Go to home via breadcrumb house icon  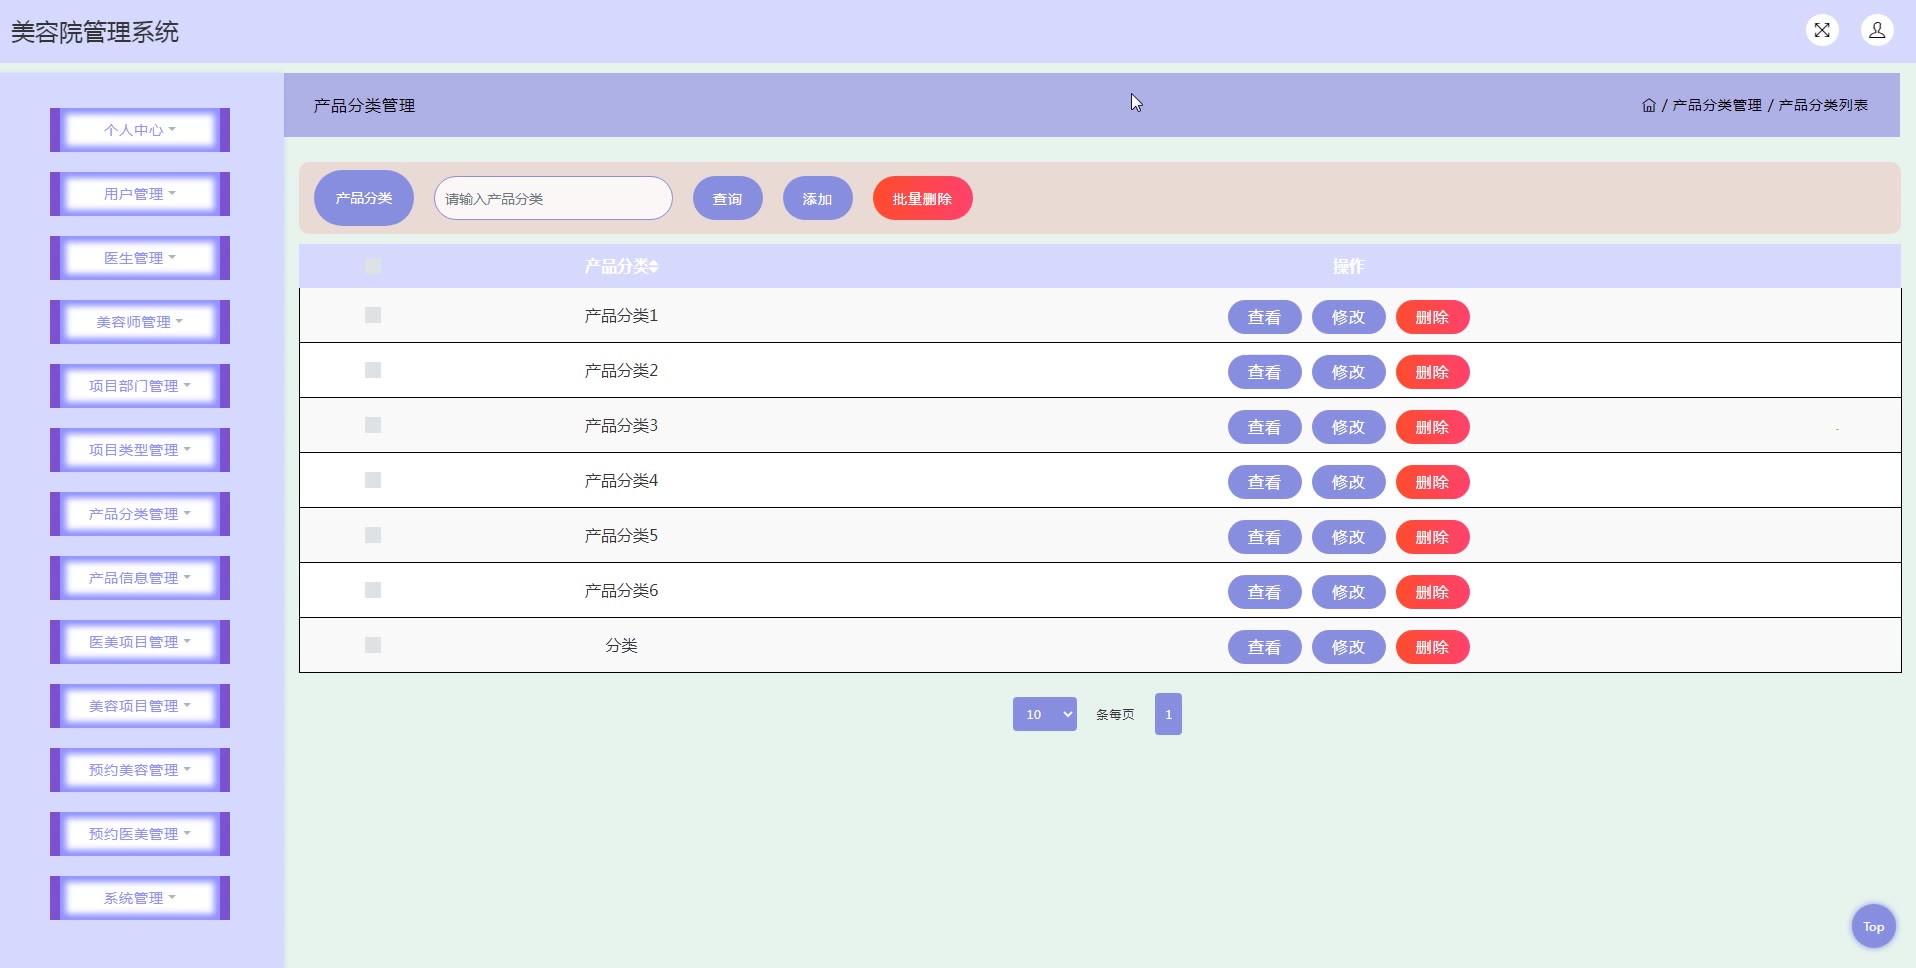tap(1649, 105)
